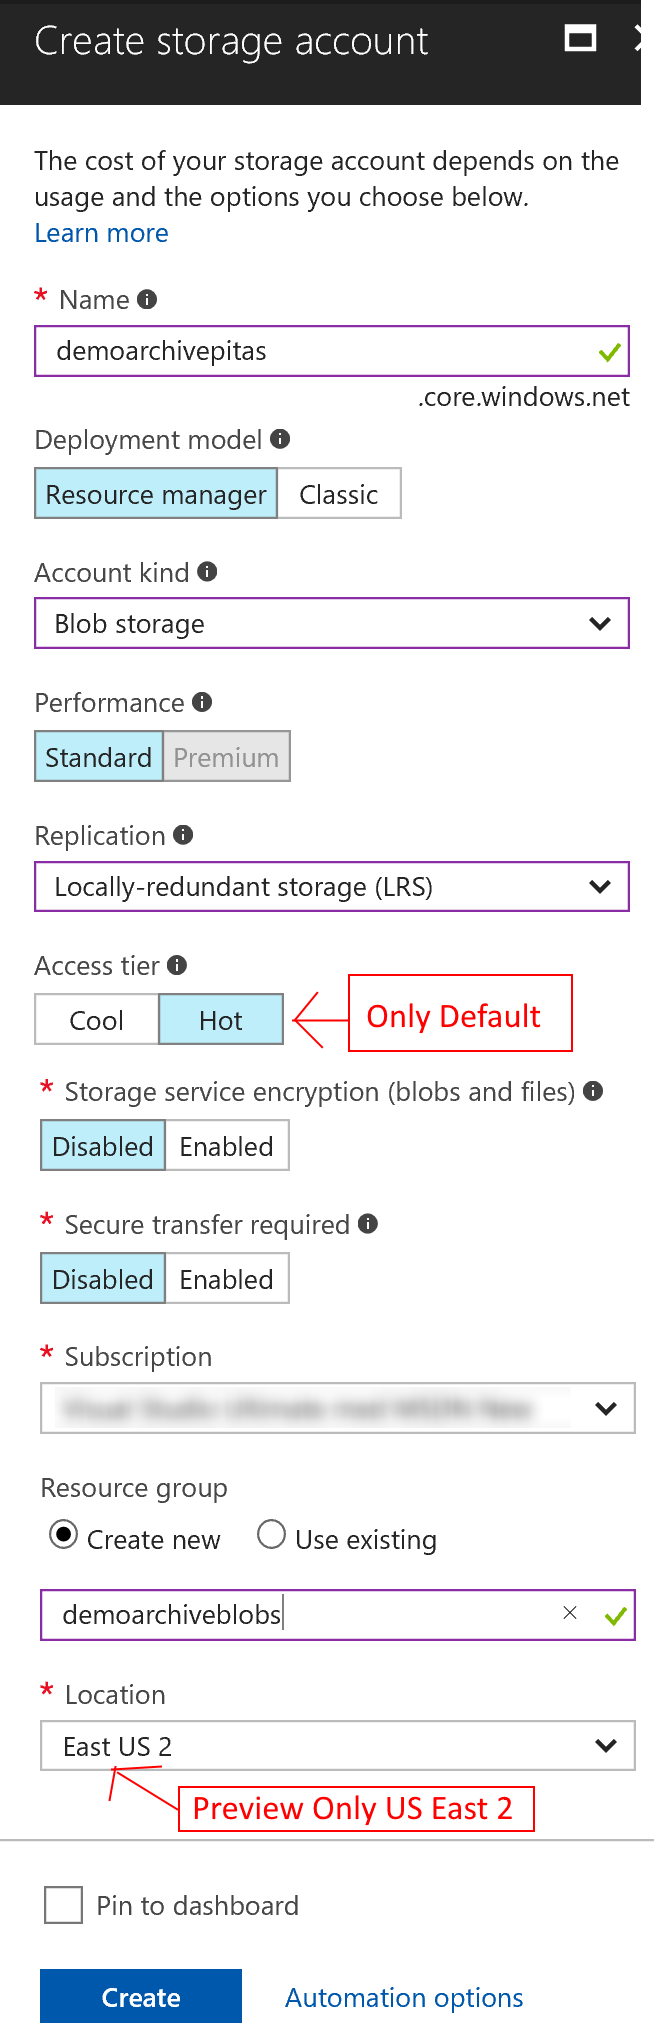Select the Create new resource group option

point(64,1535)
